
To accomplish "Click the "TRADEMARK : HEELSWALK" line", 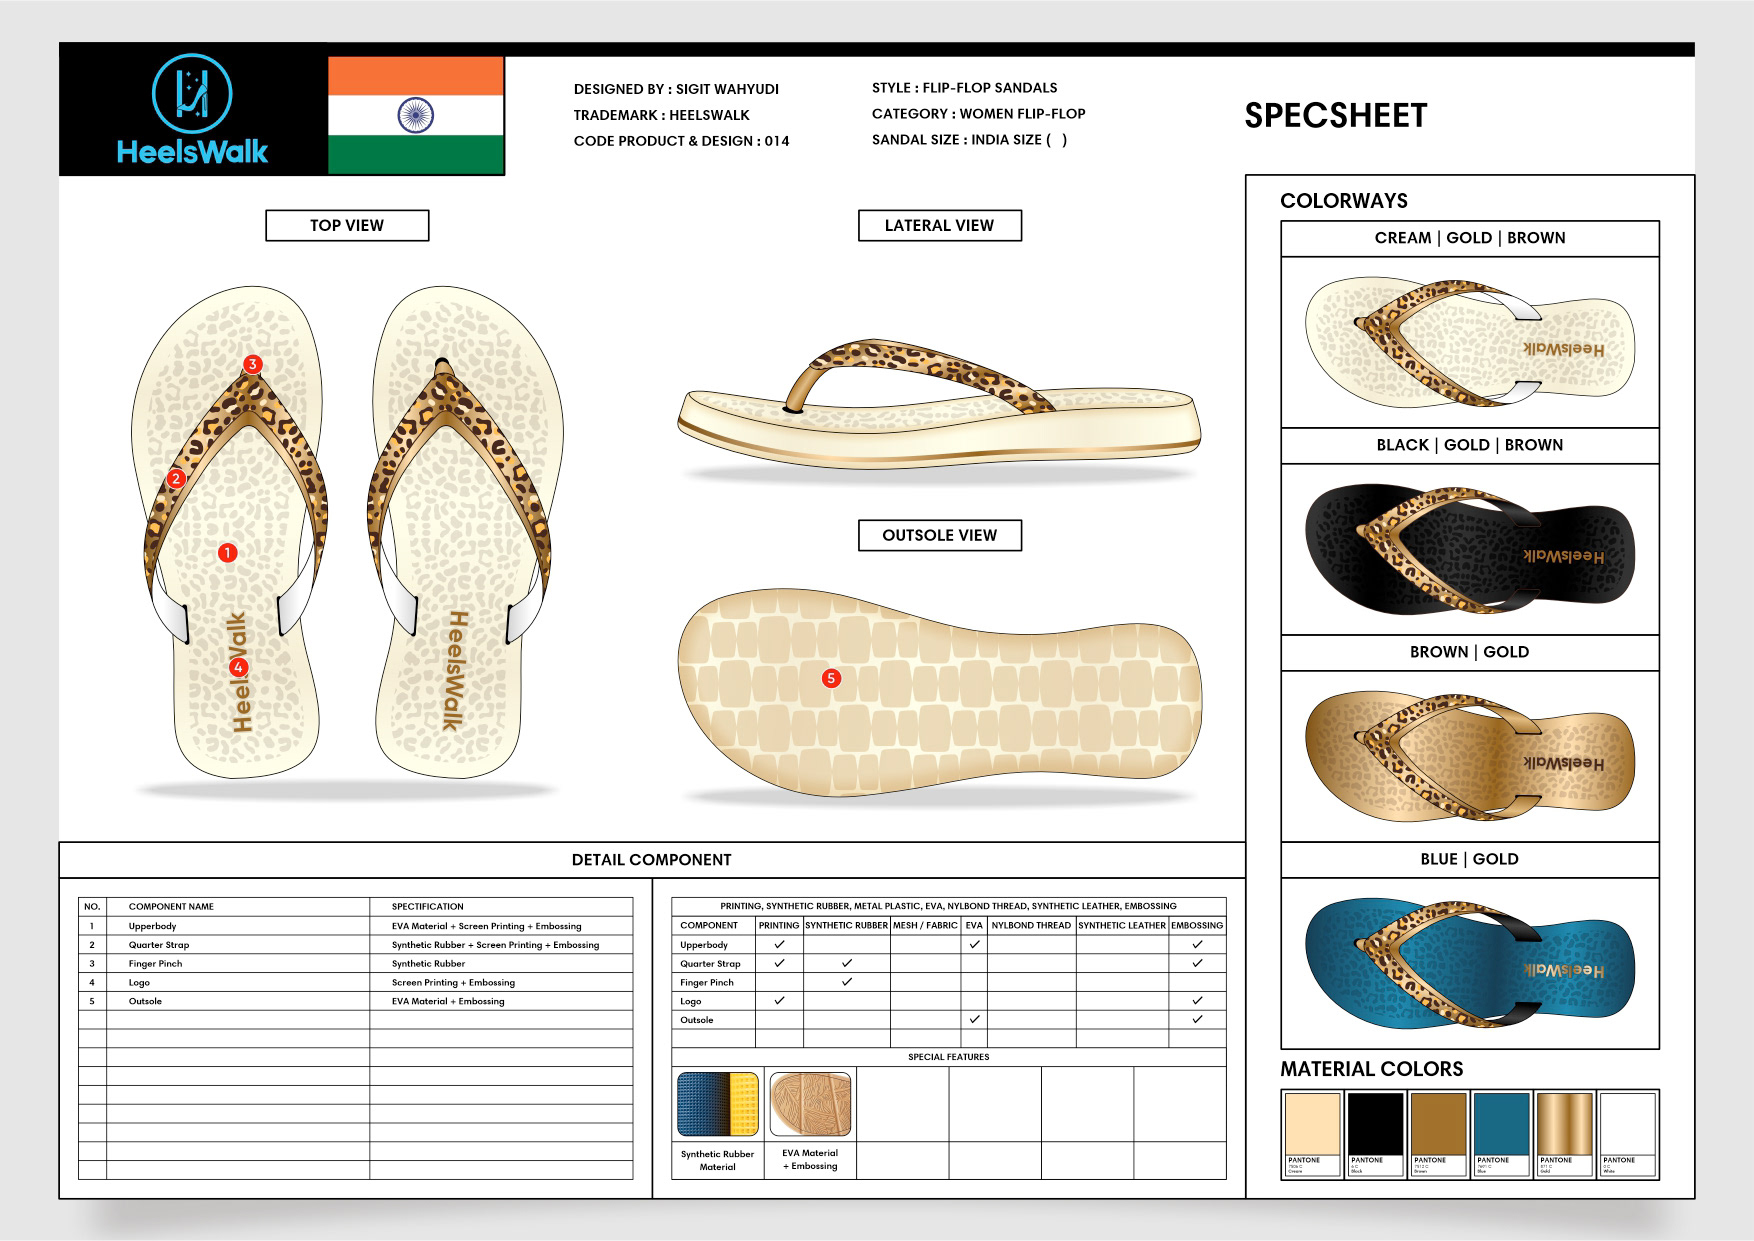I will pos(661,115).
